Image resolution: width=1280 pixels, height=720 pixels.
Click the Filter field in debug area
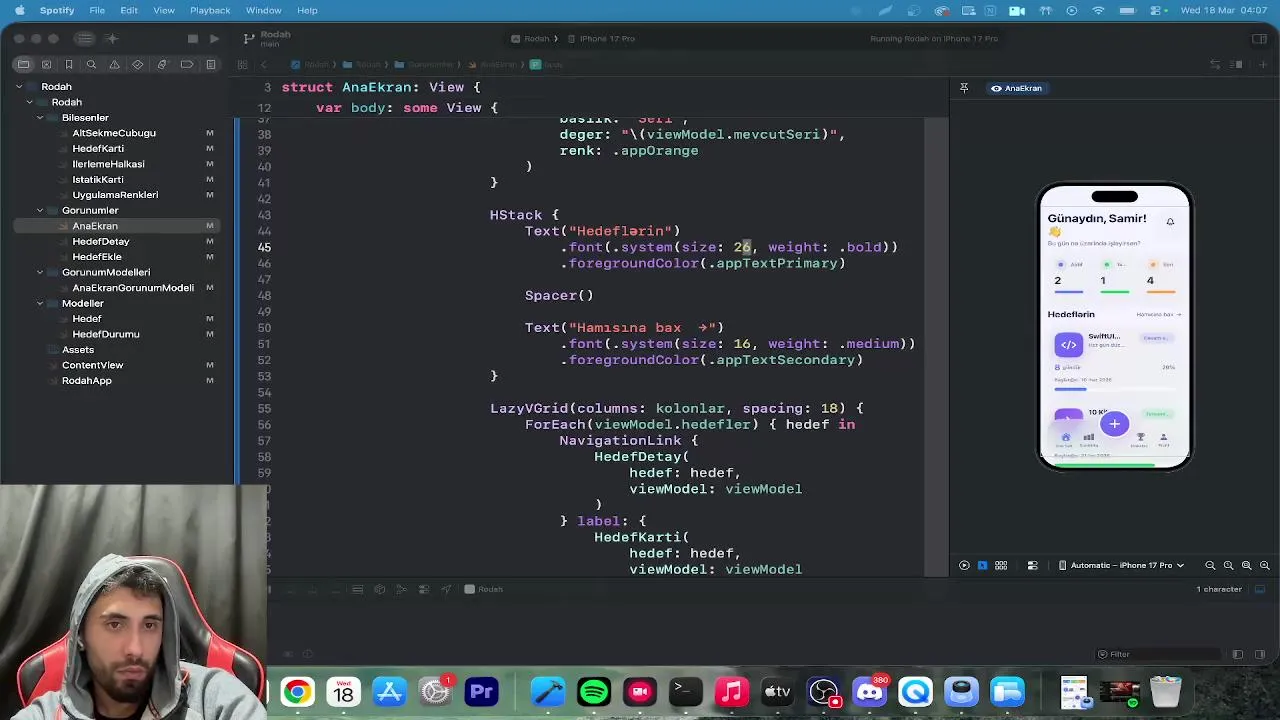pyautogui.click(x=1159, y=654)
